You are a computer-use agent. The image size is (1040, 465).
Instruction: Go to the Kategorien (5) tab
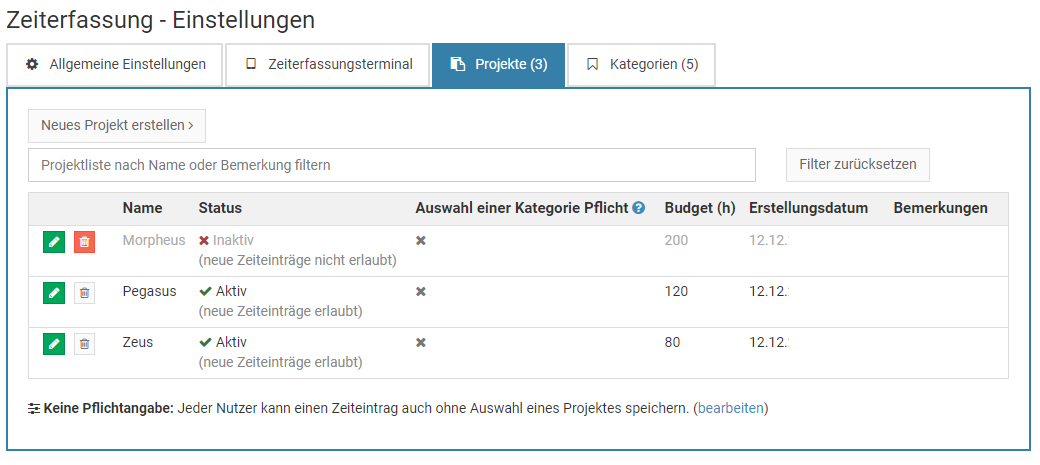tap(641, 65)
